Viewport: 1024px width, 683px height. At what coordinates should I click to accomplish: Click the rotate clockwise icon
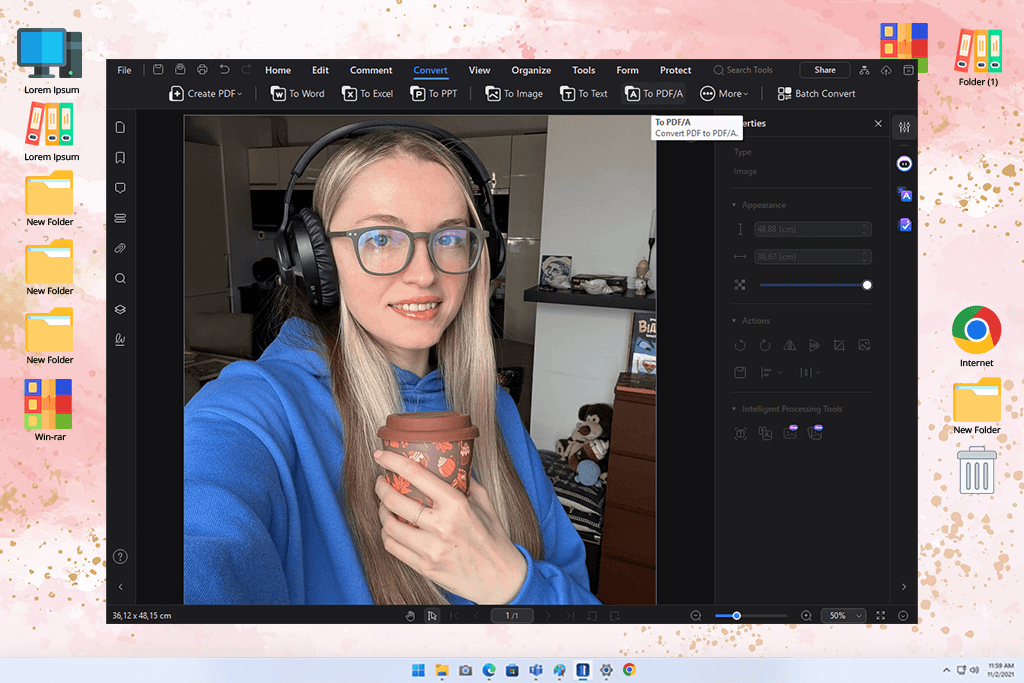pyautogui.click(x=765, y=345)
